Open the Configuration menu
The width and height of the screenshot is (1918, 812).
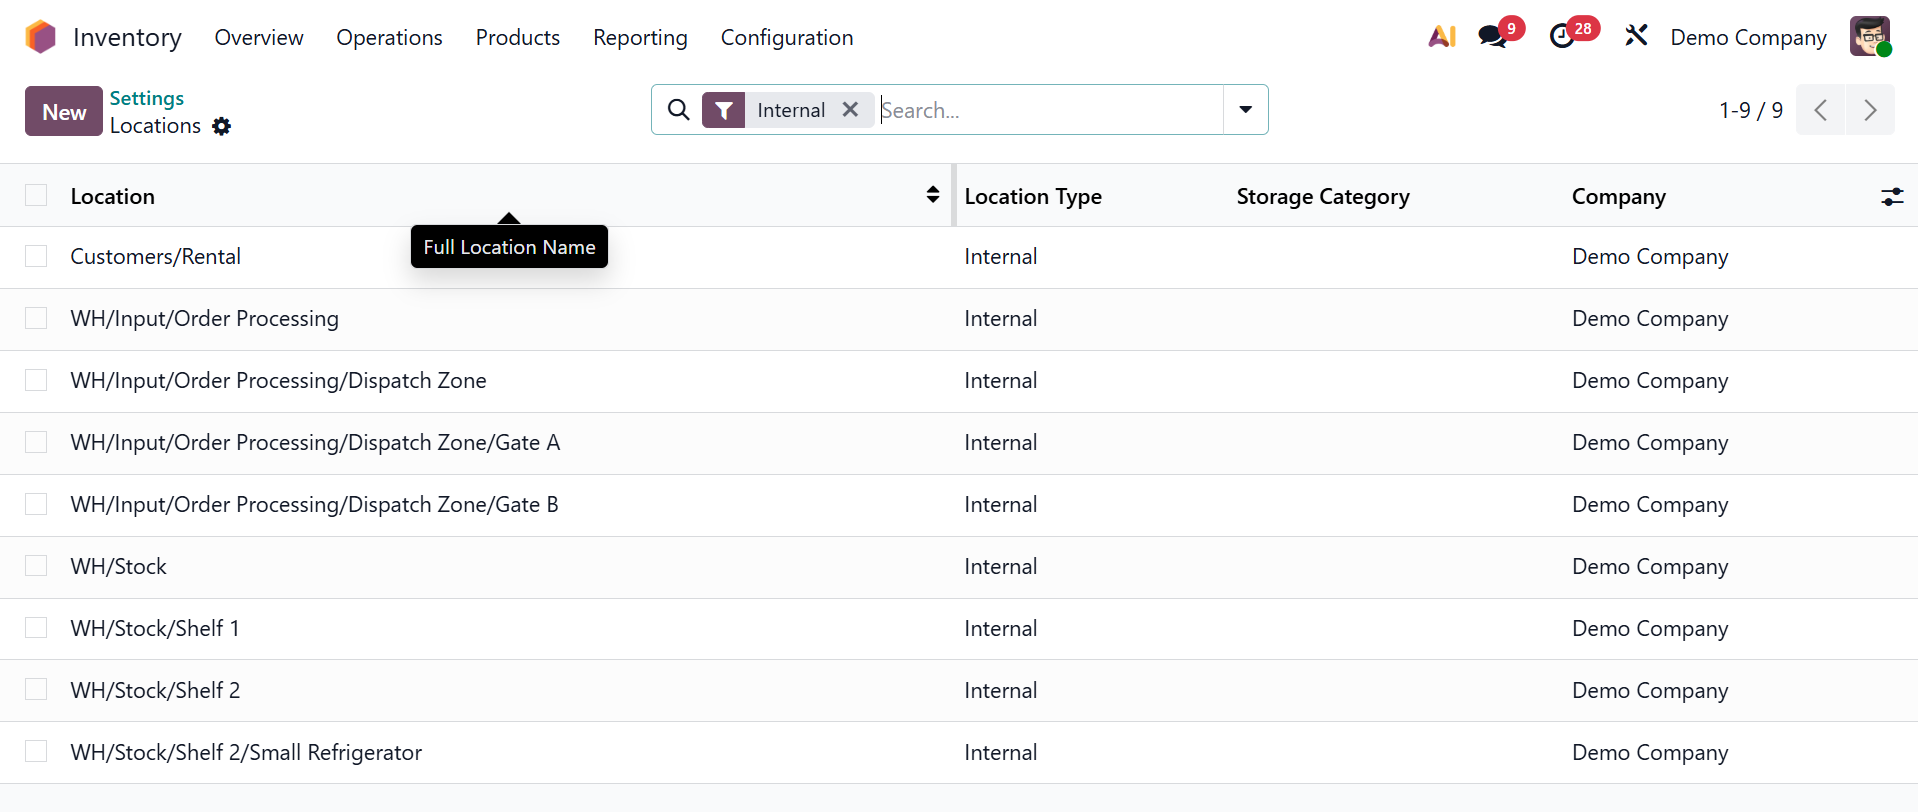point(787,37)
